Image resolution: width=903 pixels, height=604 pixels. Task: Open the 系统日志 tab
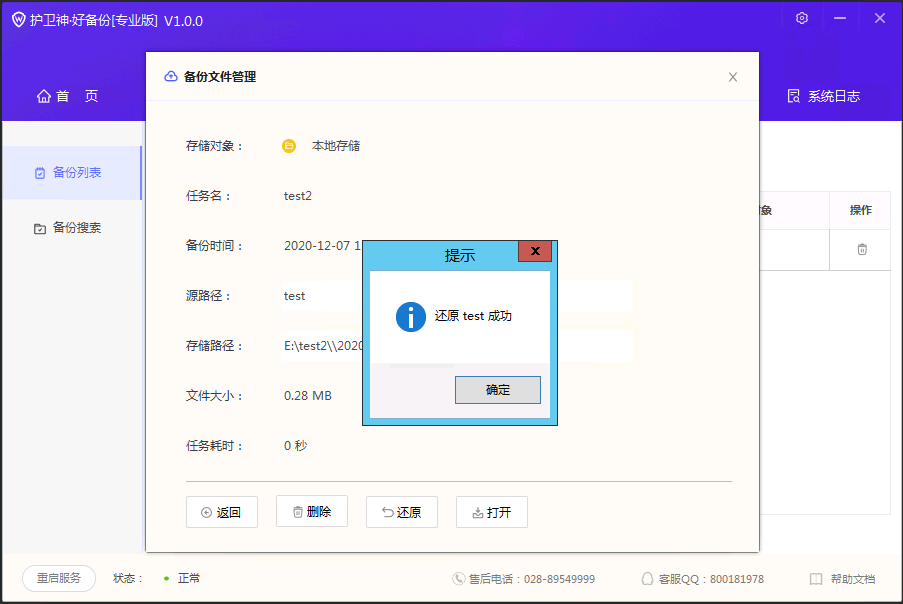coord(823,96)
